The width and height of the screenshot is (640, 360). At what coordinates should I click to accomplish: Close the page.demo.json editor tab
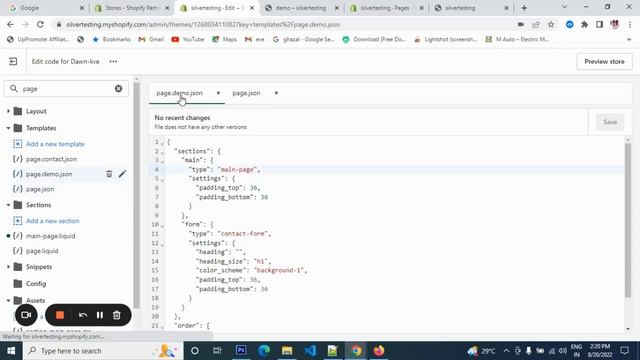coord(218,93)
